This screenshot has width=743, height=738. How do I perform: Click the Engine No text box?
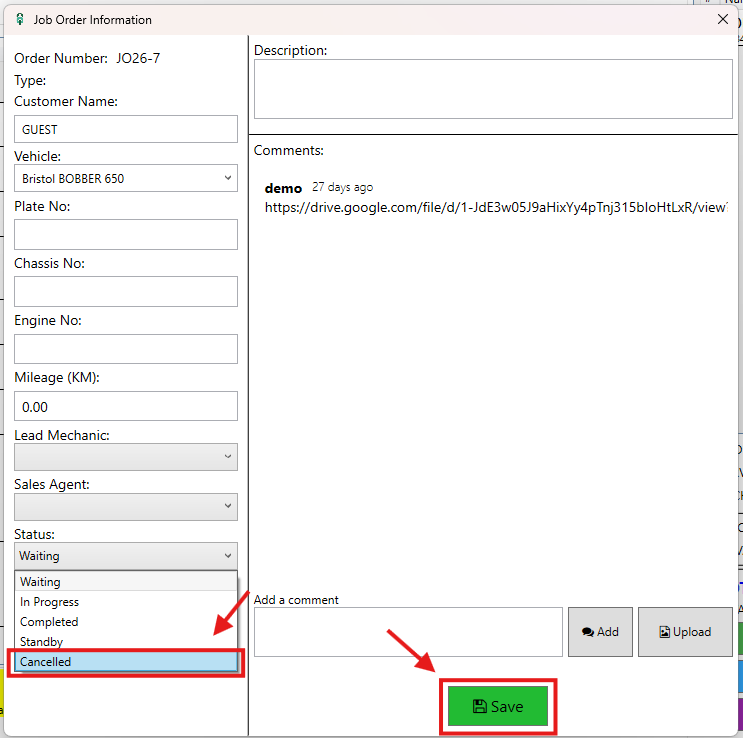[126, 348]
